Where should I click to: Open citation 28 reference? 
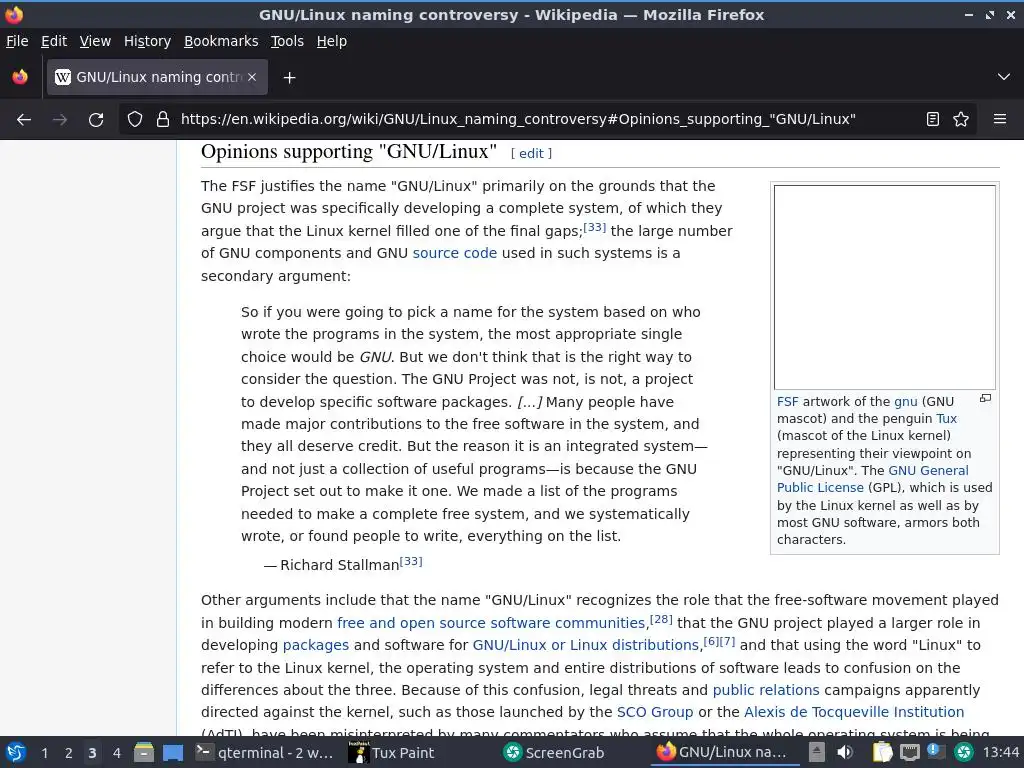click(661, 619)
